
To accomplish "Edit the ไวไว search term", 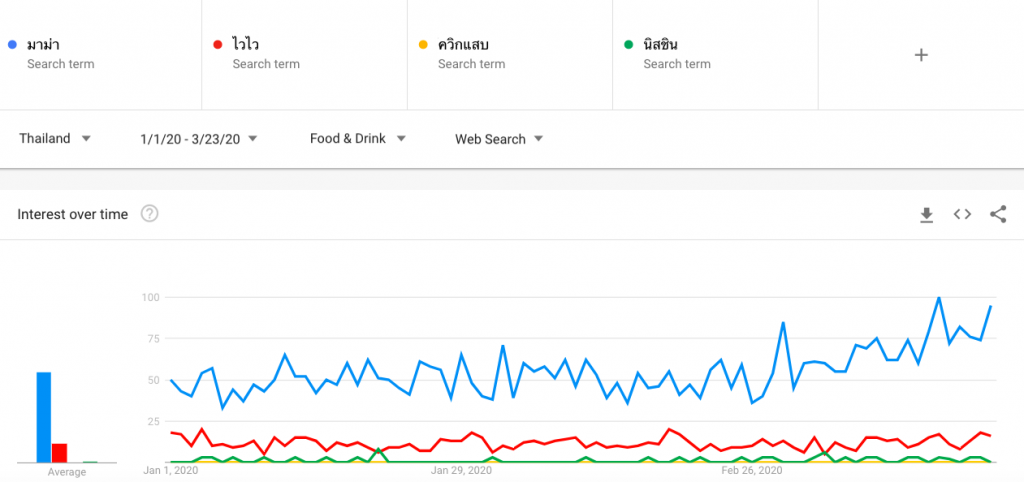I will [304, 55].
